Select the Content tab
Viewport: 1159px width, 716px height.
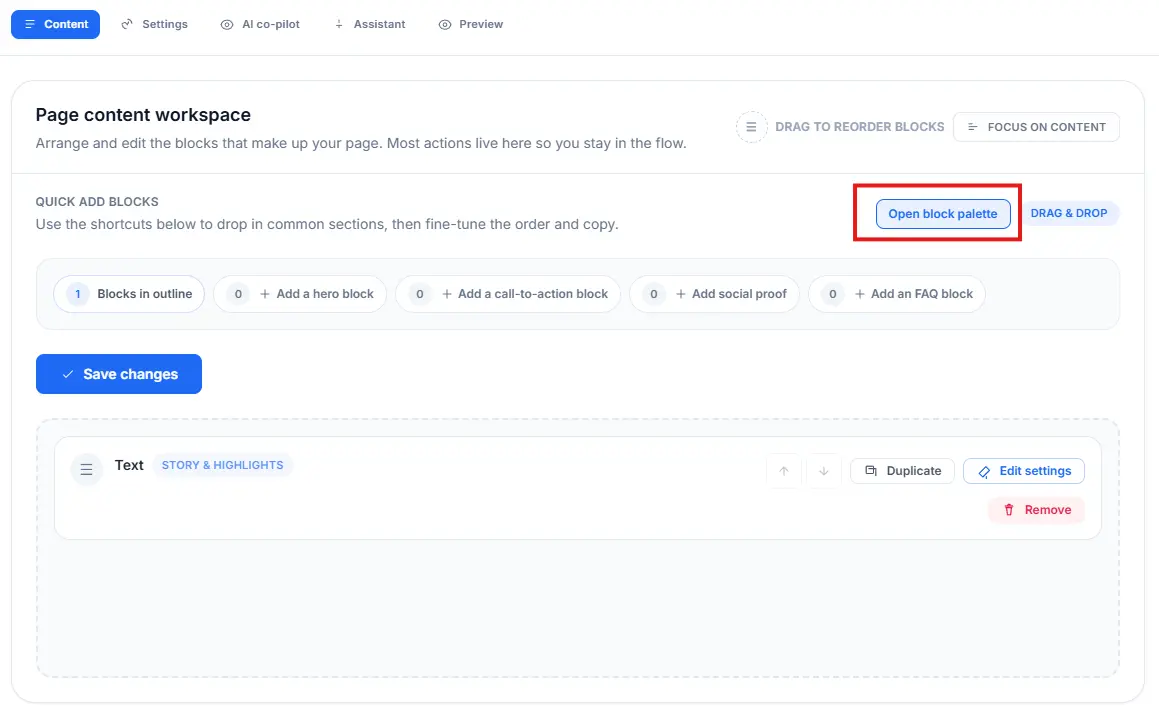56,24
